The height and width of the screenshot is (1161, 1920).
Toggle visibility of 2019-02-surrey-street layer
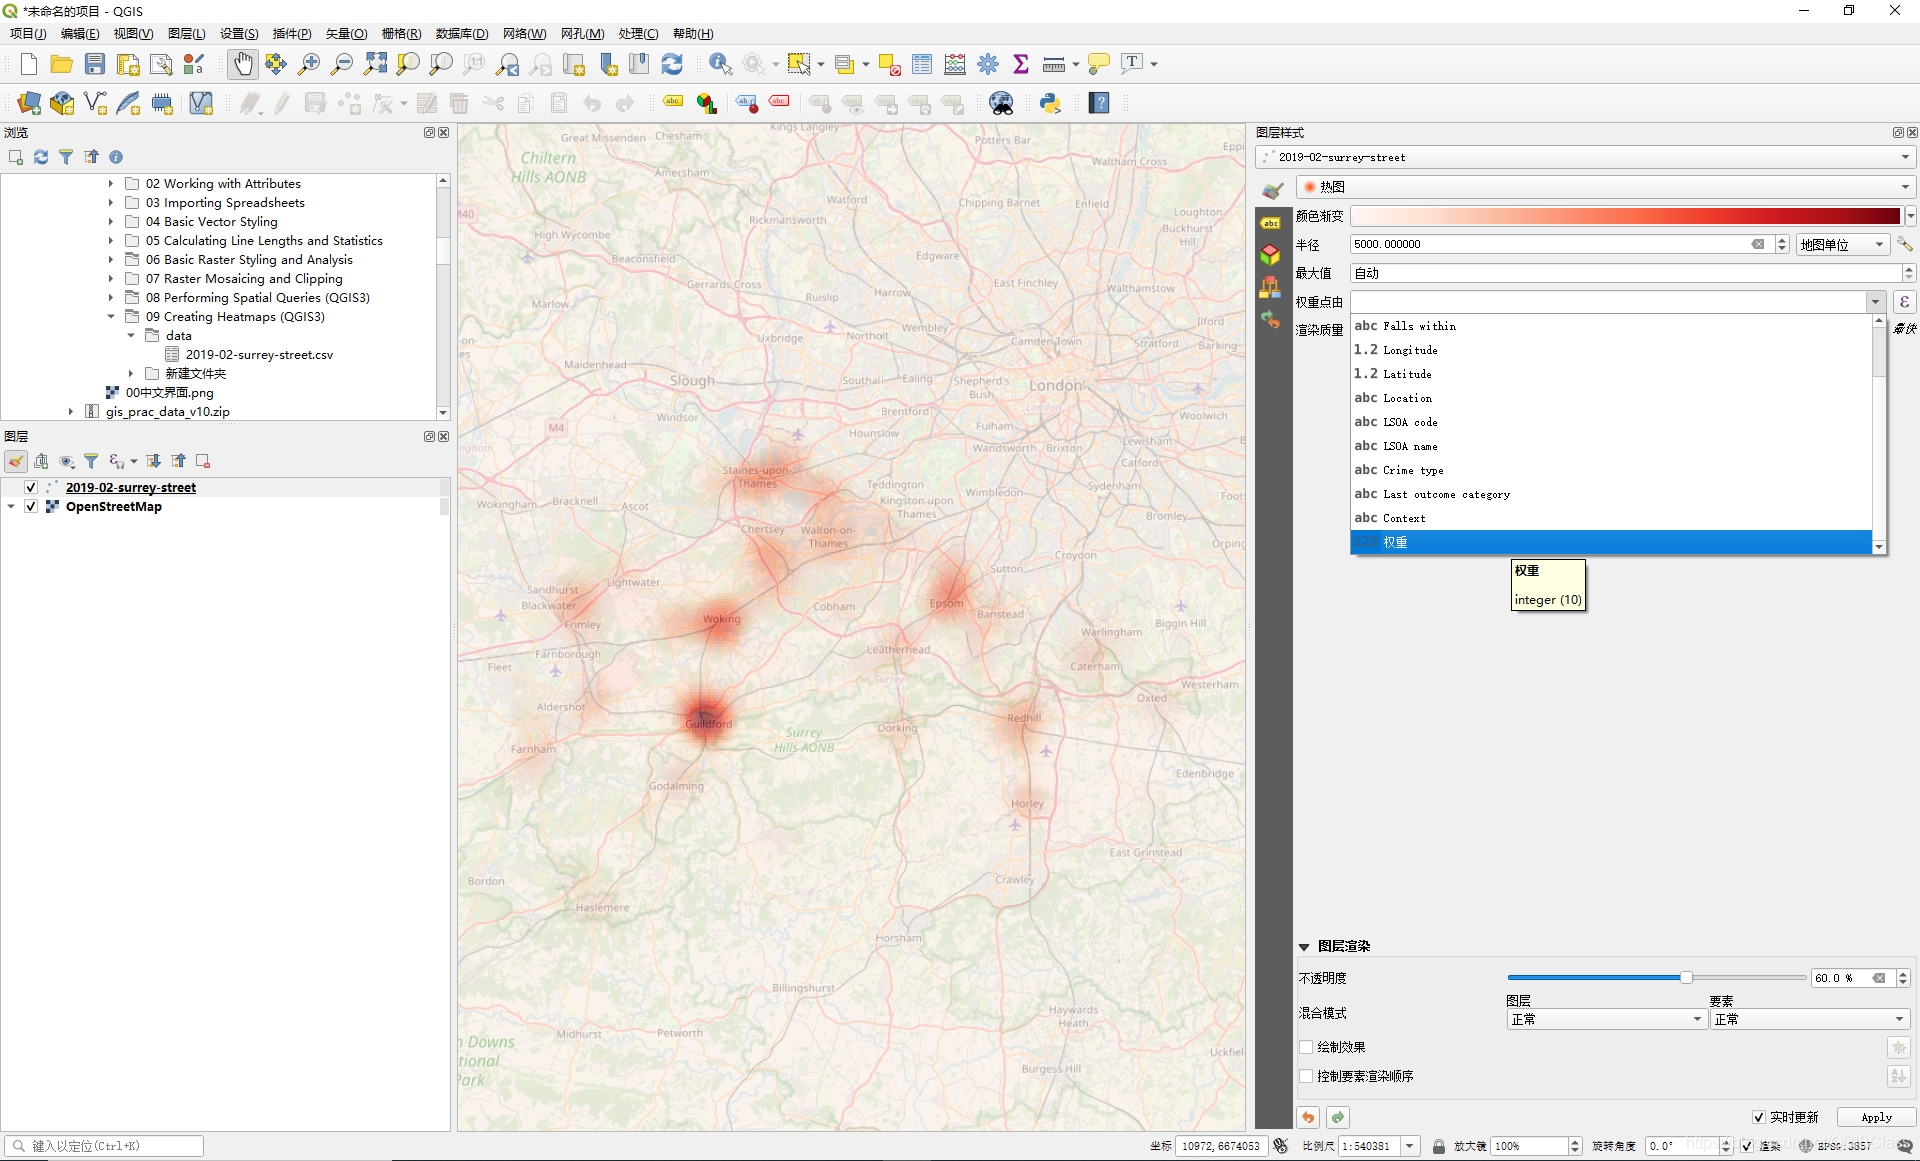[31, 487]
